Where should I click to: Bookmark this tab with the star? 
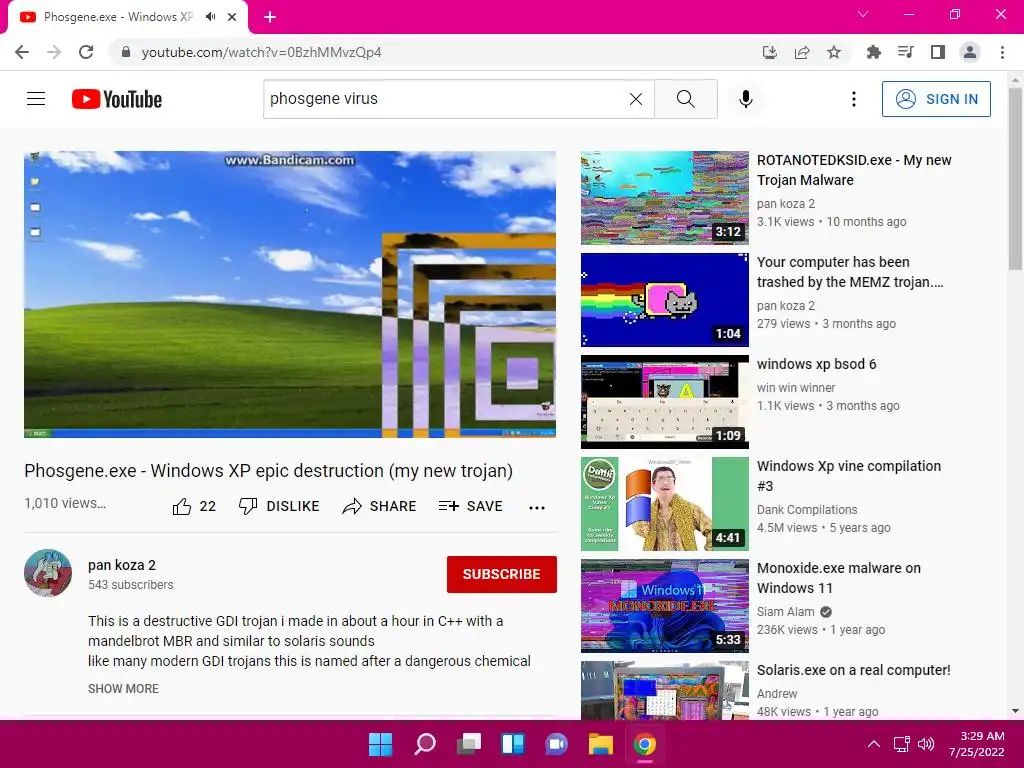coord(834,52)
